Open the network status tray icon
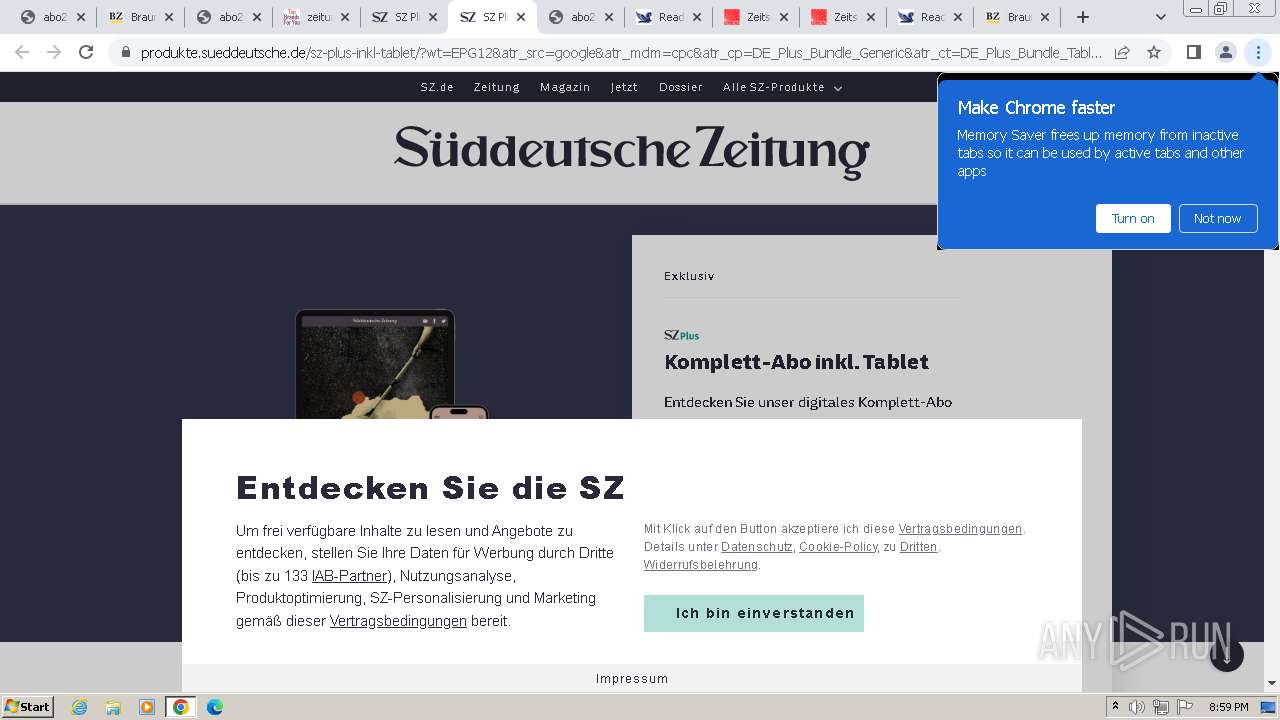This screenshot has height=720, width=1280. tap(1161, 707)
